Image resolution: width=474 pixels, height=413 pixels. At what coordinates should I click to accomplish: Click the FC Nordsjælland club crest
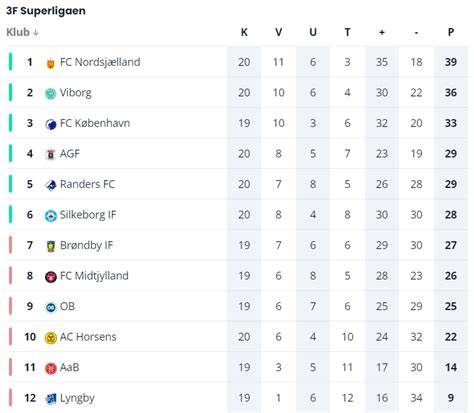(50, 63)
